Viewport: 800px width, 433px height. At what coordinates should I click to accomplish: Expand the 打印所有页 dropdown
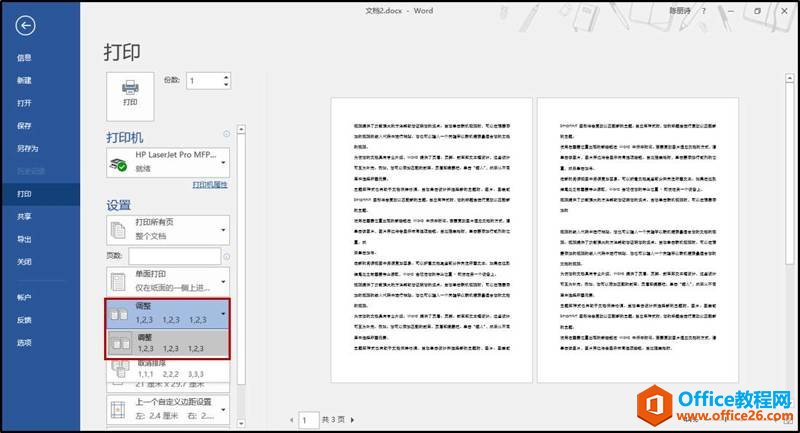click(x=224, y=230)
